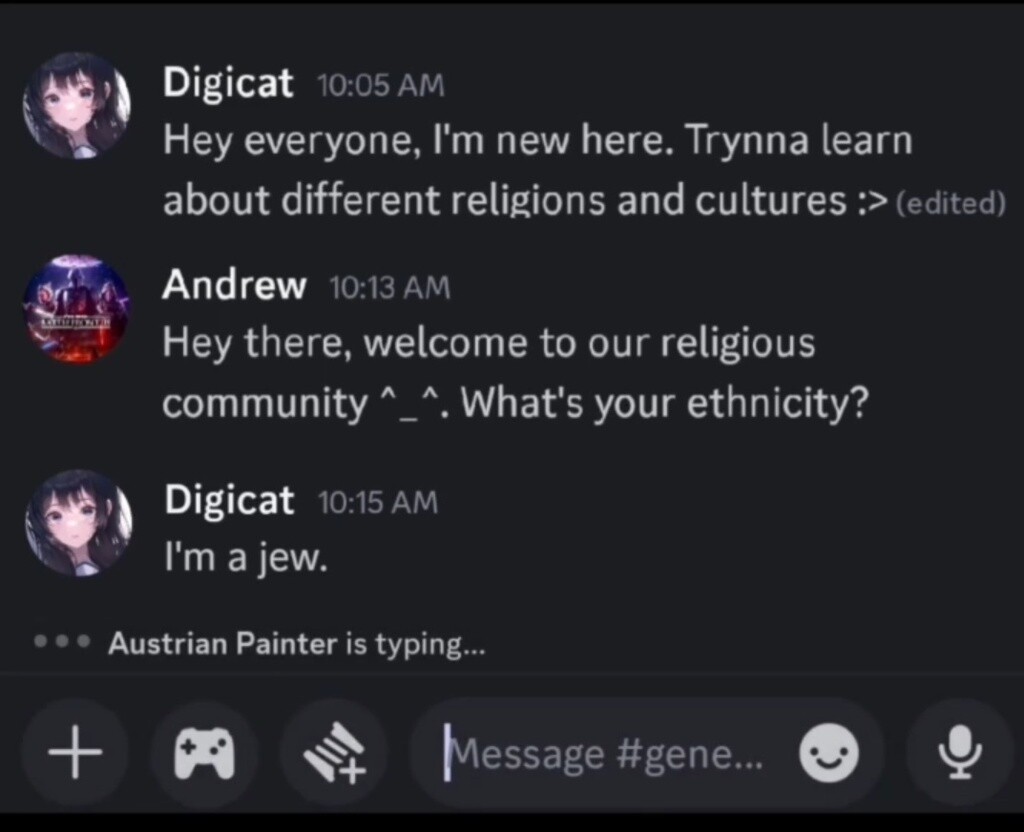The height and width of the screenshot is (832, 1024).
Task: Click the (edited) label on Digicat's message
Action: [x=951, y=203]
